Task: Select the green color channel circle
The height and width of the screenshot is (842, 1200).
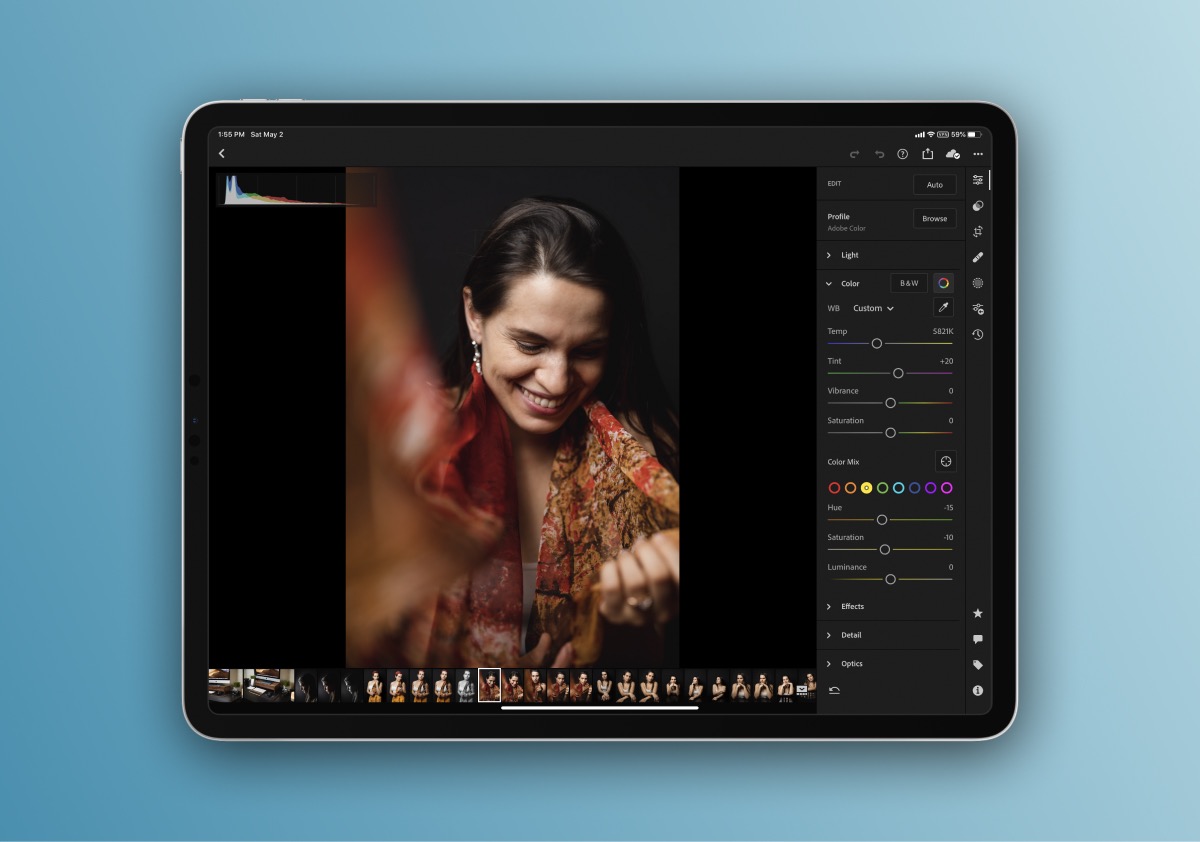Action: point(882,488)
